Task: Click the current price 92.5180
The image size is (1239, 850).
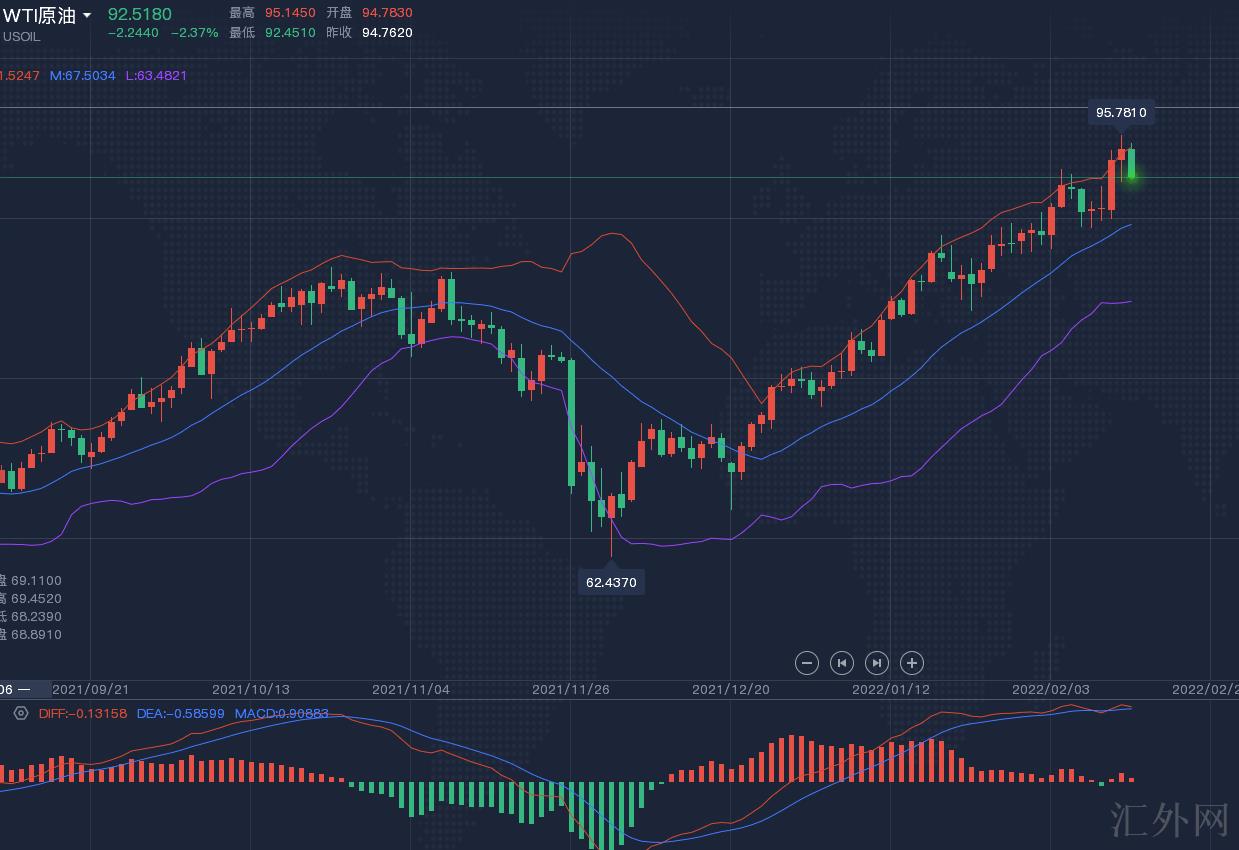Action: click(139, 14)
